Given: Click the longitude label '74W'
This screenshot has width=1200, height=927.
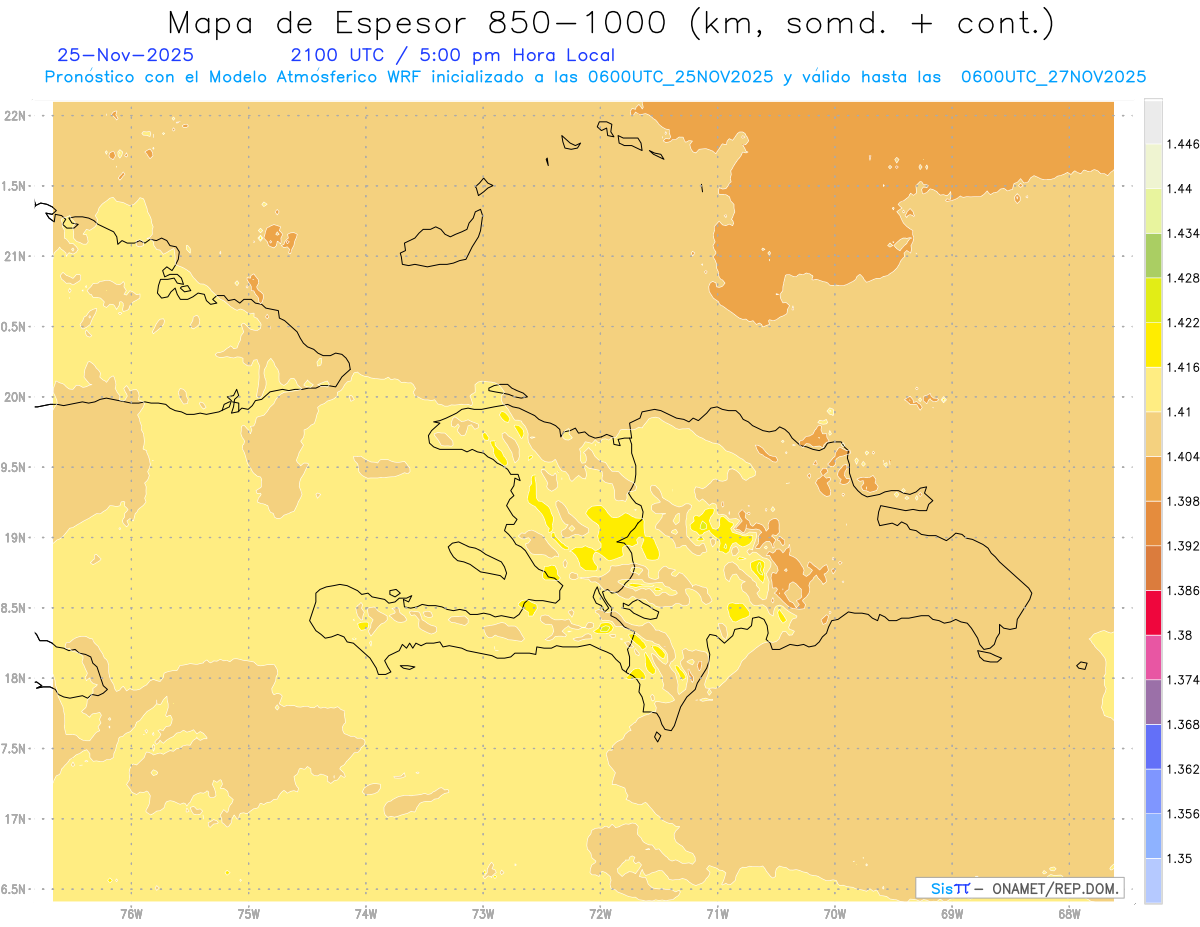Looking at the screenshot, I should click(366, 914).
